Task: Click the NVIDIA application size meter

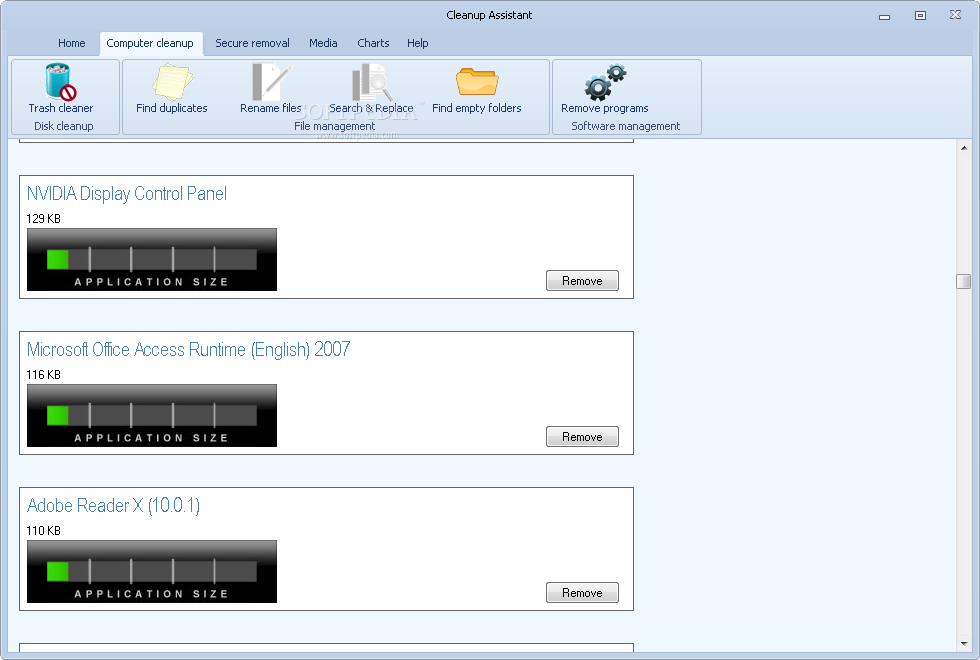Action: click(x=152, y=259)
